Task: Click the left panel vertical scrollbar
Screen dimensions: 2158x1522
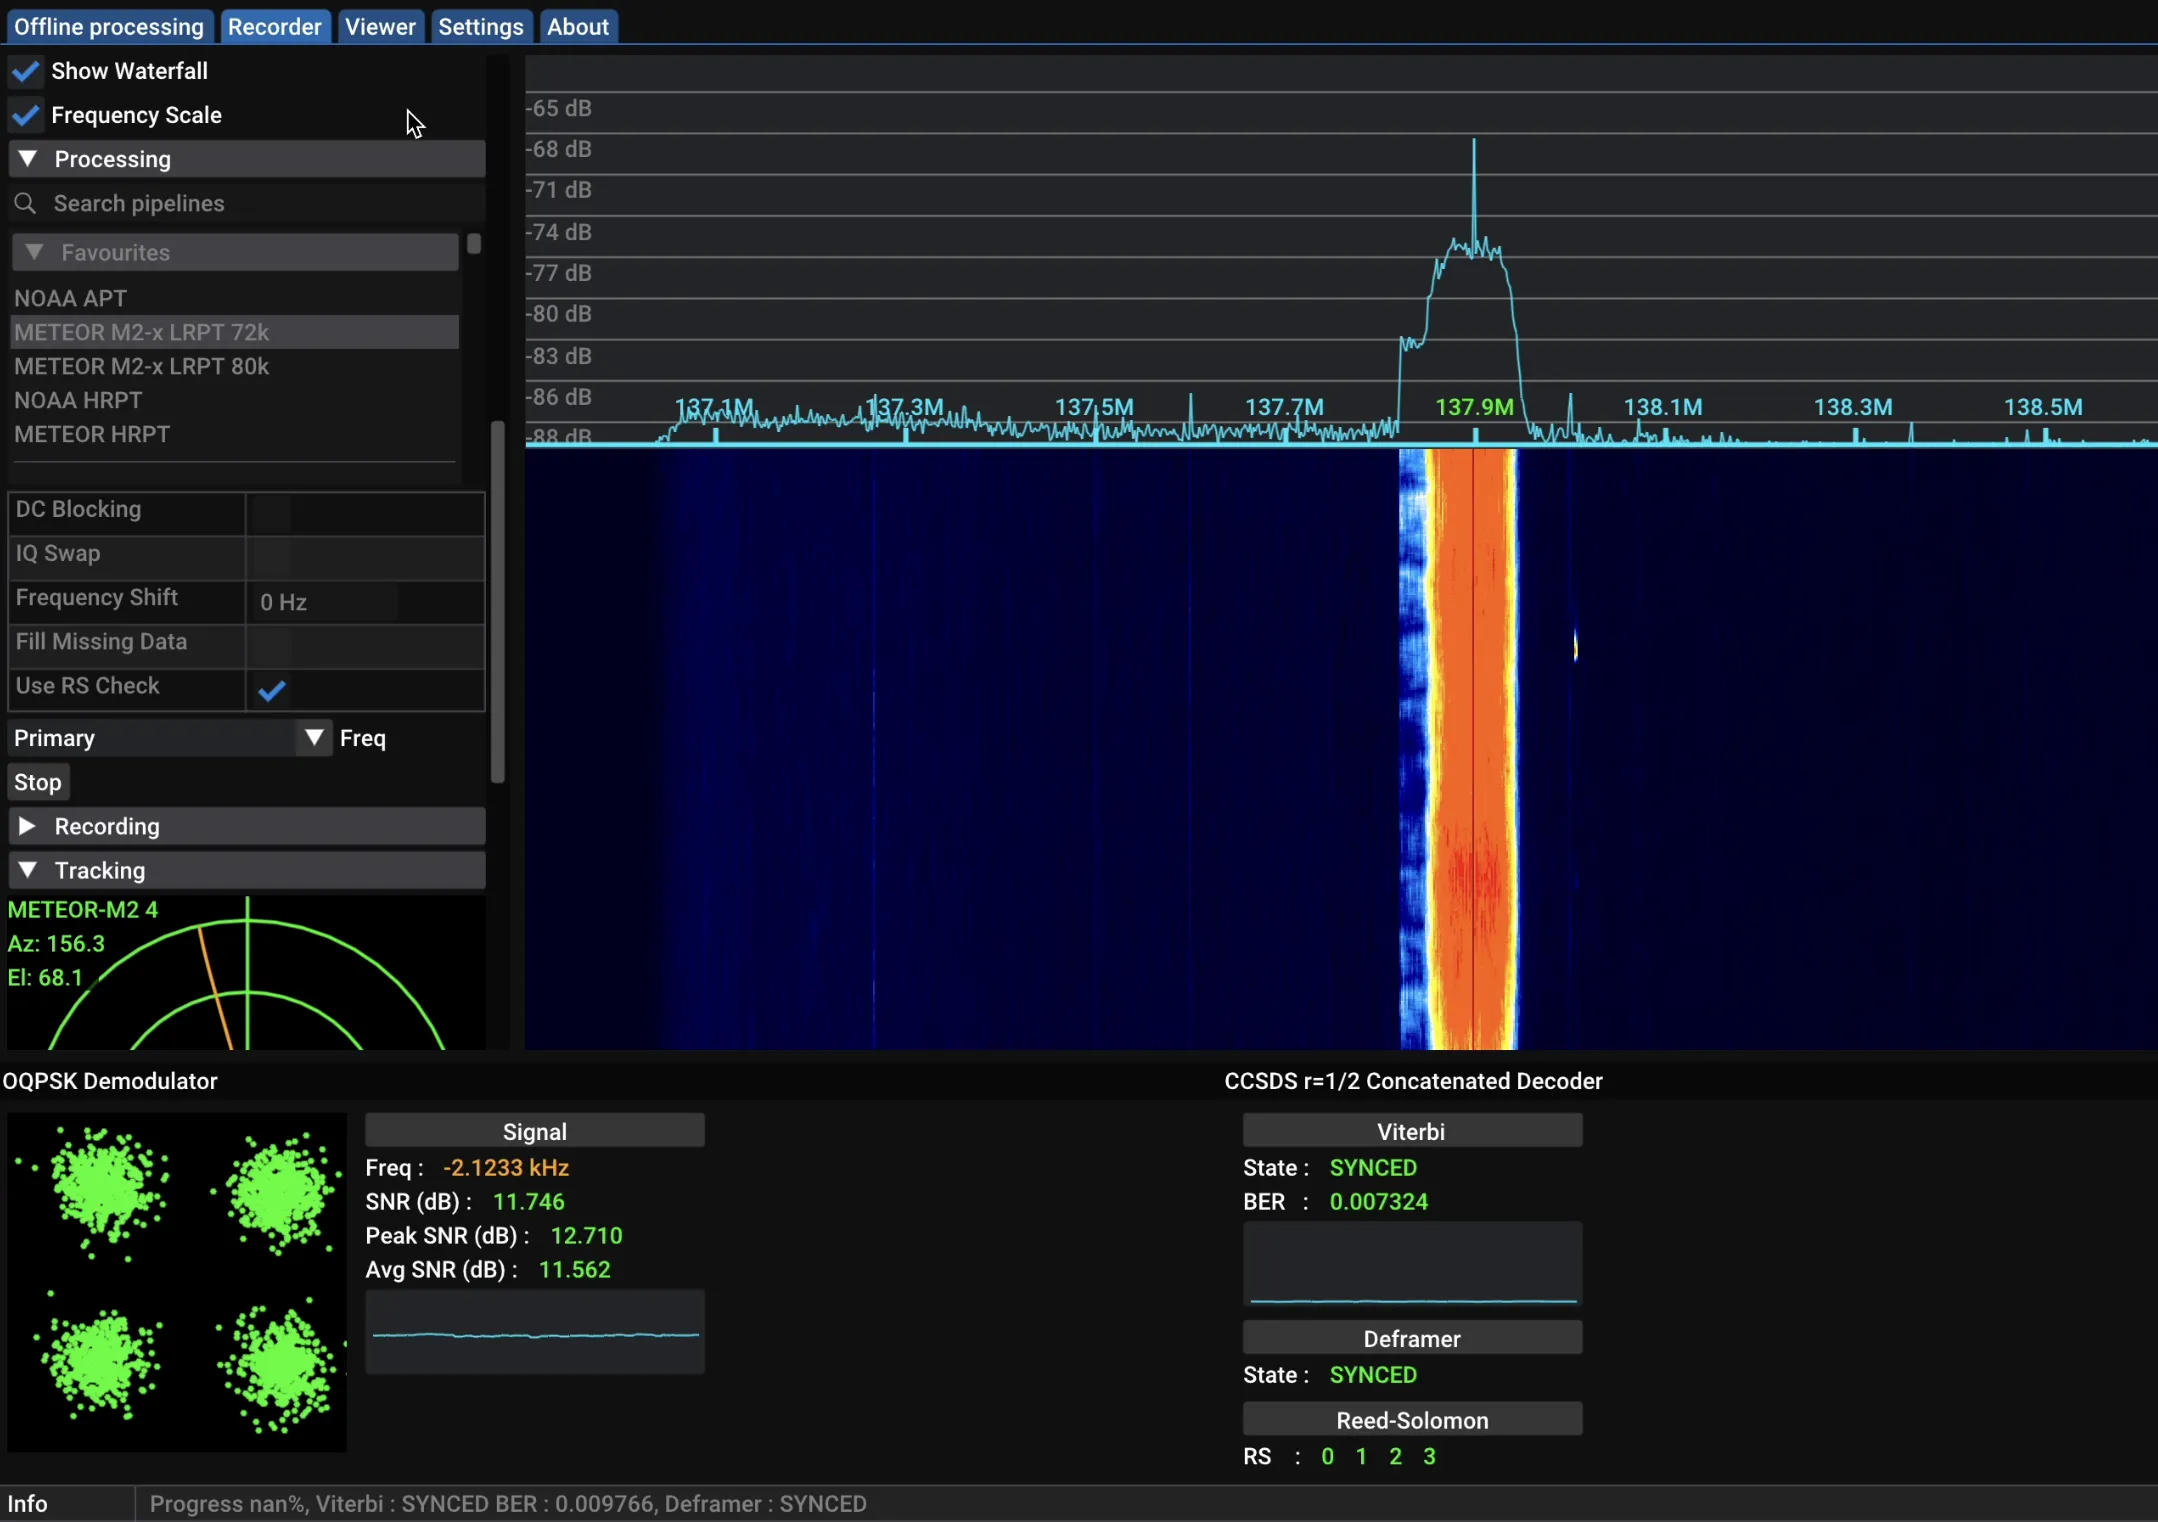Action: point(497,600)
